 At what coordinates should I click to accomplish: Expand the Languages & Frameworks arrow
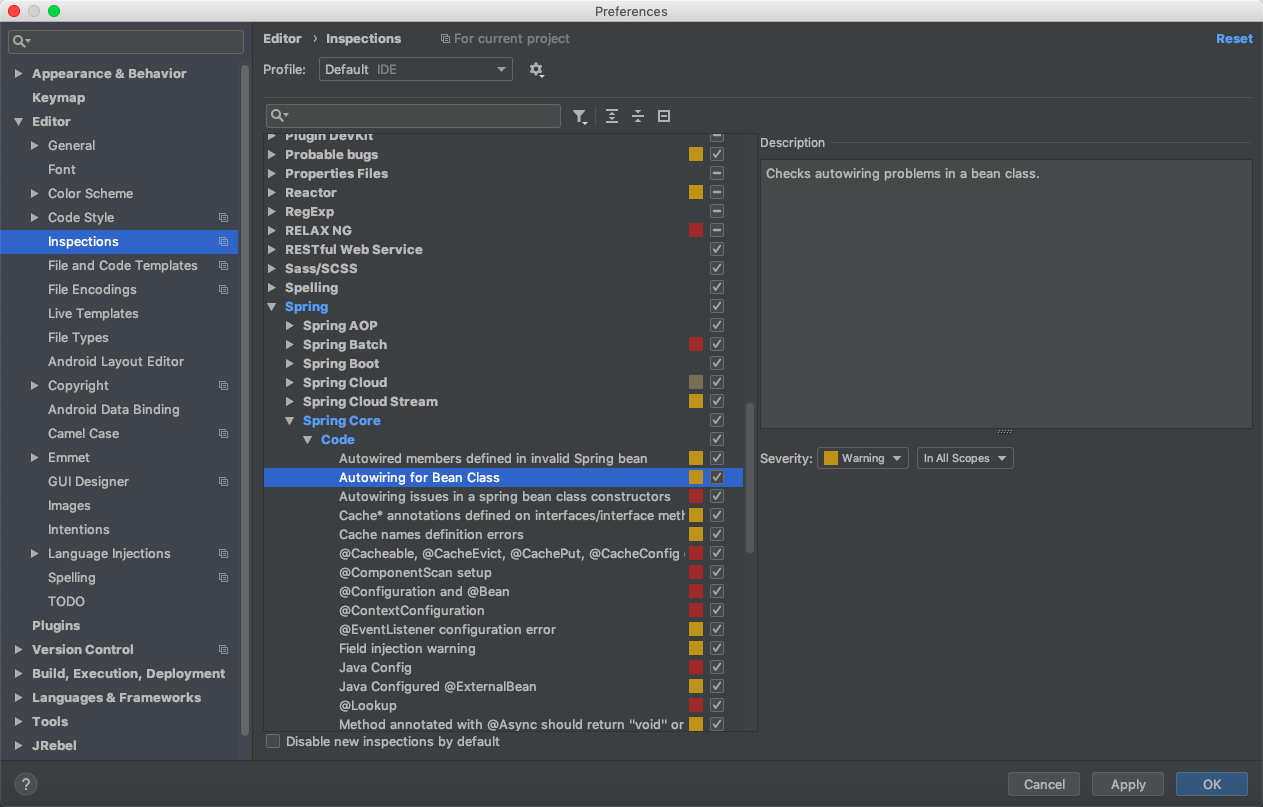coord(19,698)
